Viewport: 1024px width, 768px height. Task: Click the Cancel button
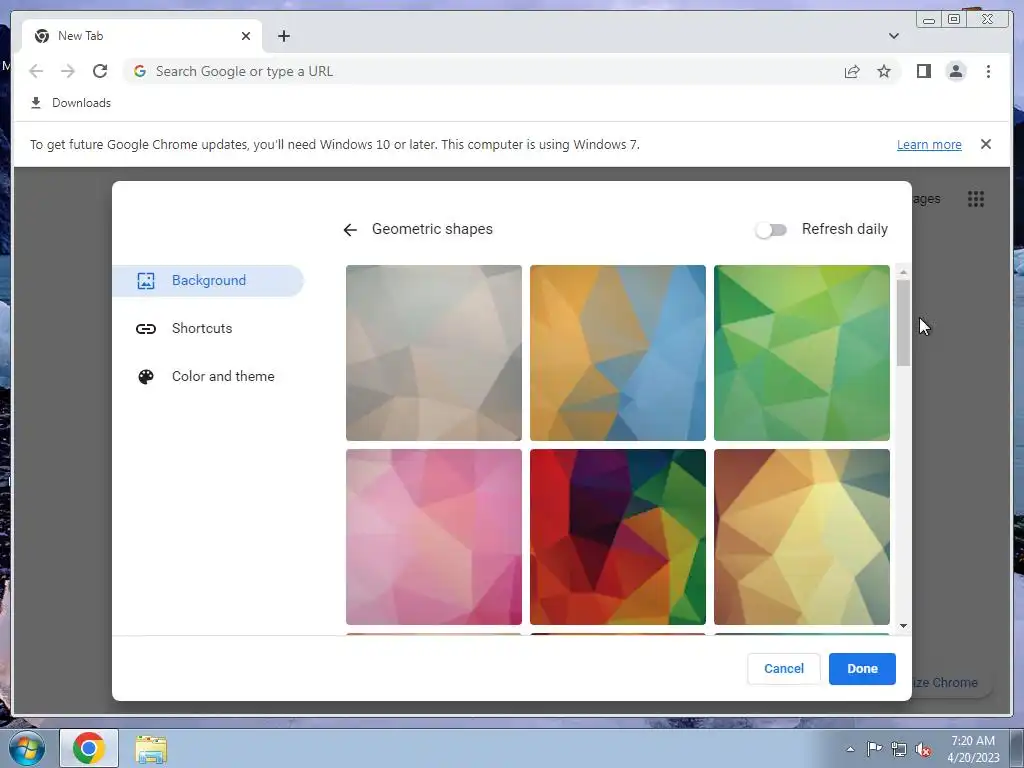784,669
